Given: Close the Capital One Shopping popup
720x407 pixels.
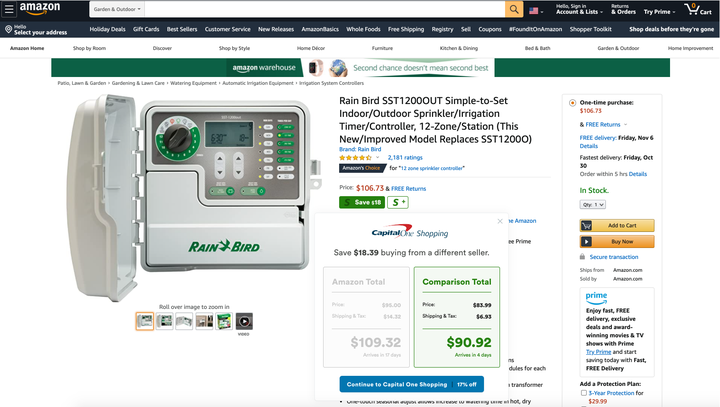Looking at the screenshot, I should (x=498, y=220).
